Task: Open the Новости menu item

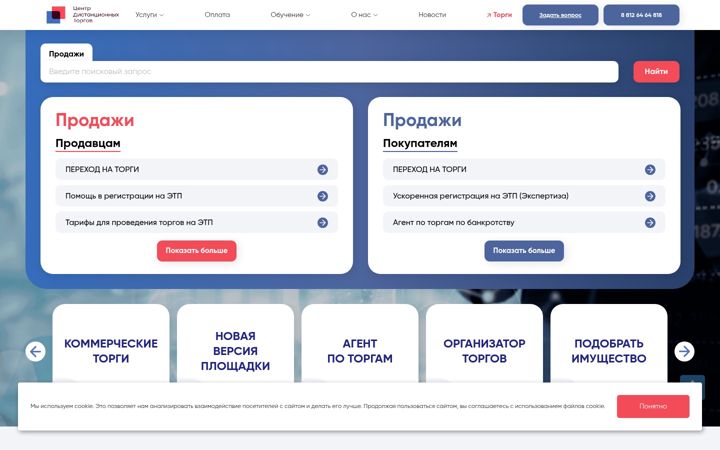Action: pos(432,15)
